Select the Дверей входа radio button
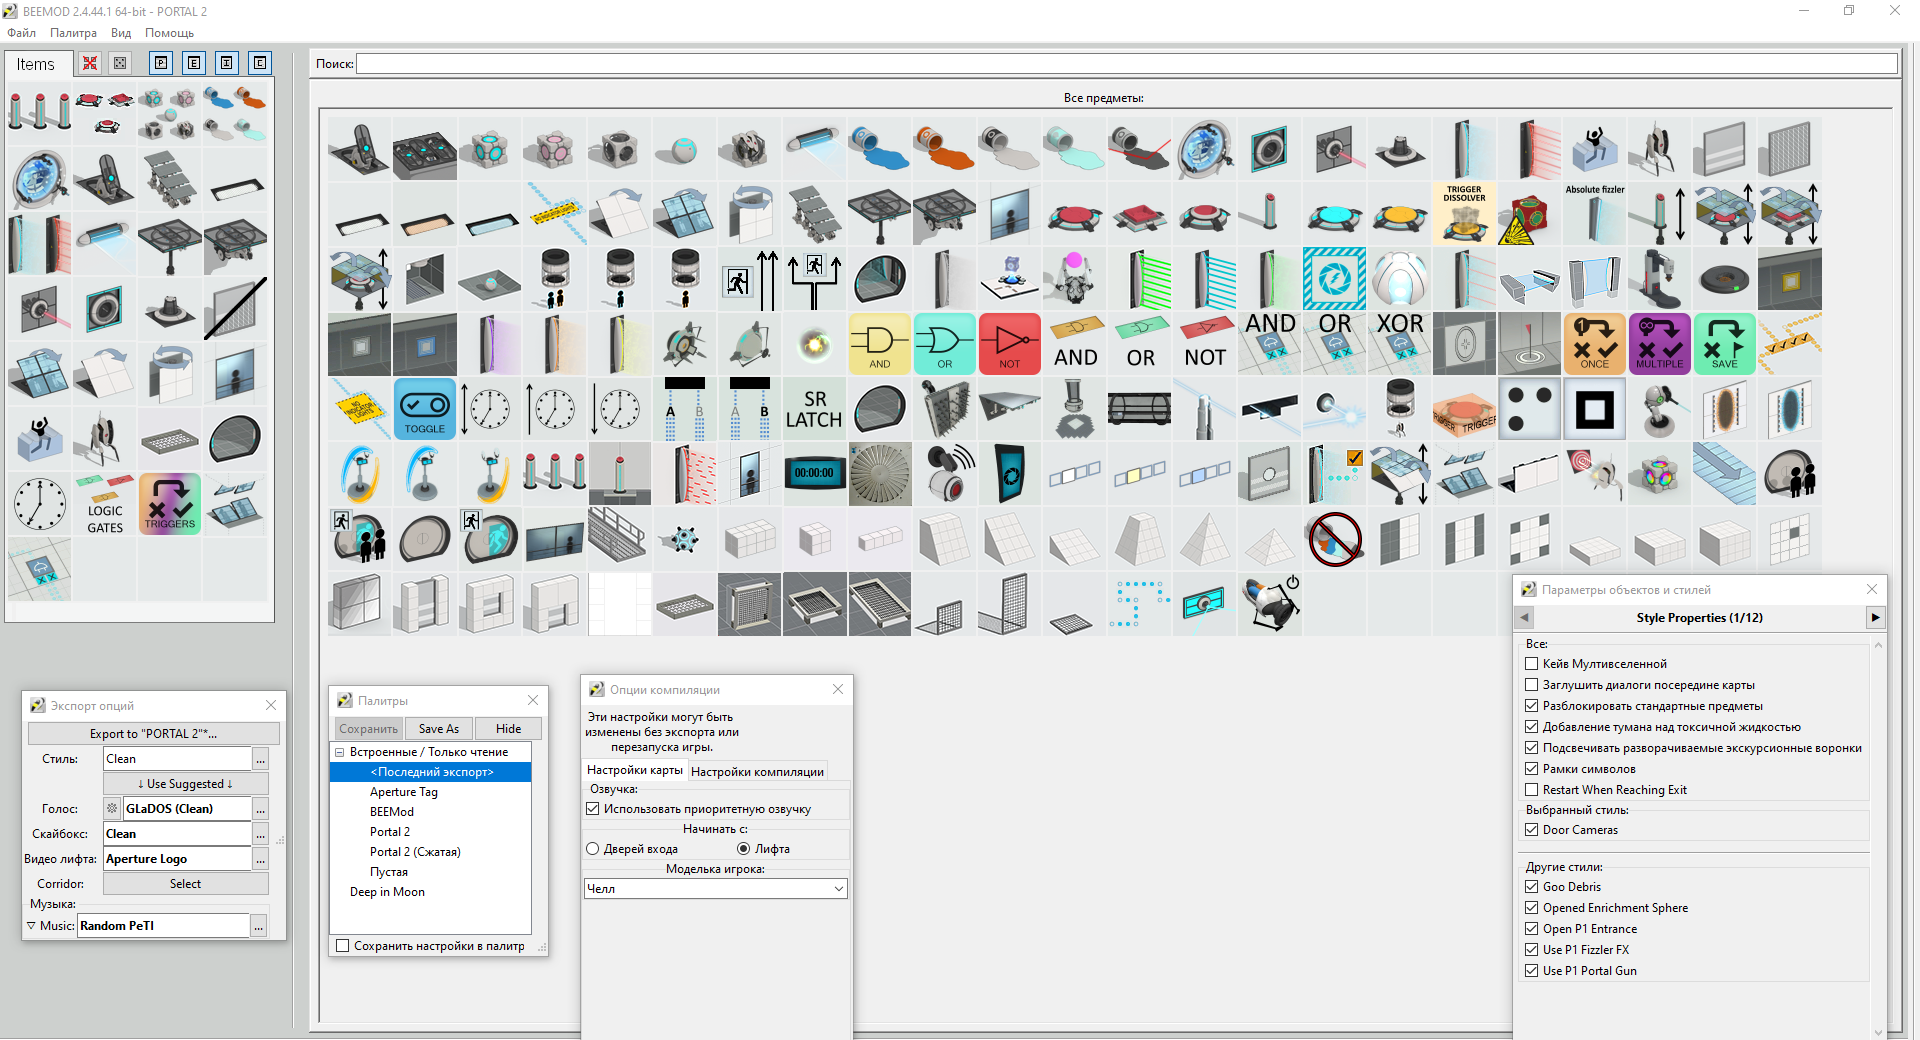Image resolution: width=1920 pixels, height=1040 pixels. (593, 849)
